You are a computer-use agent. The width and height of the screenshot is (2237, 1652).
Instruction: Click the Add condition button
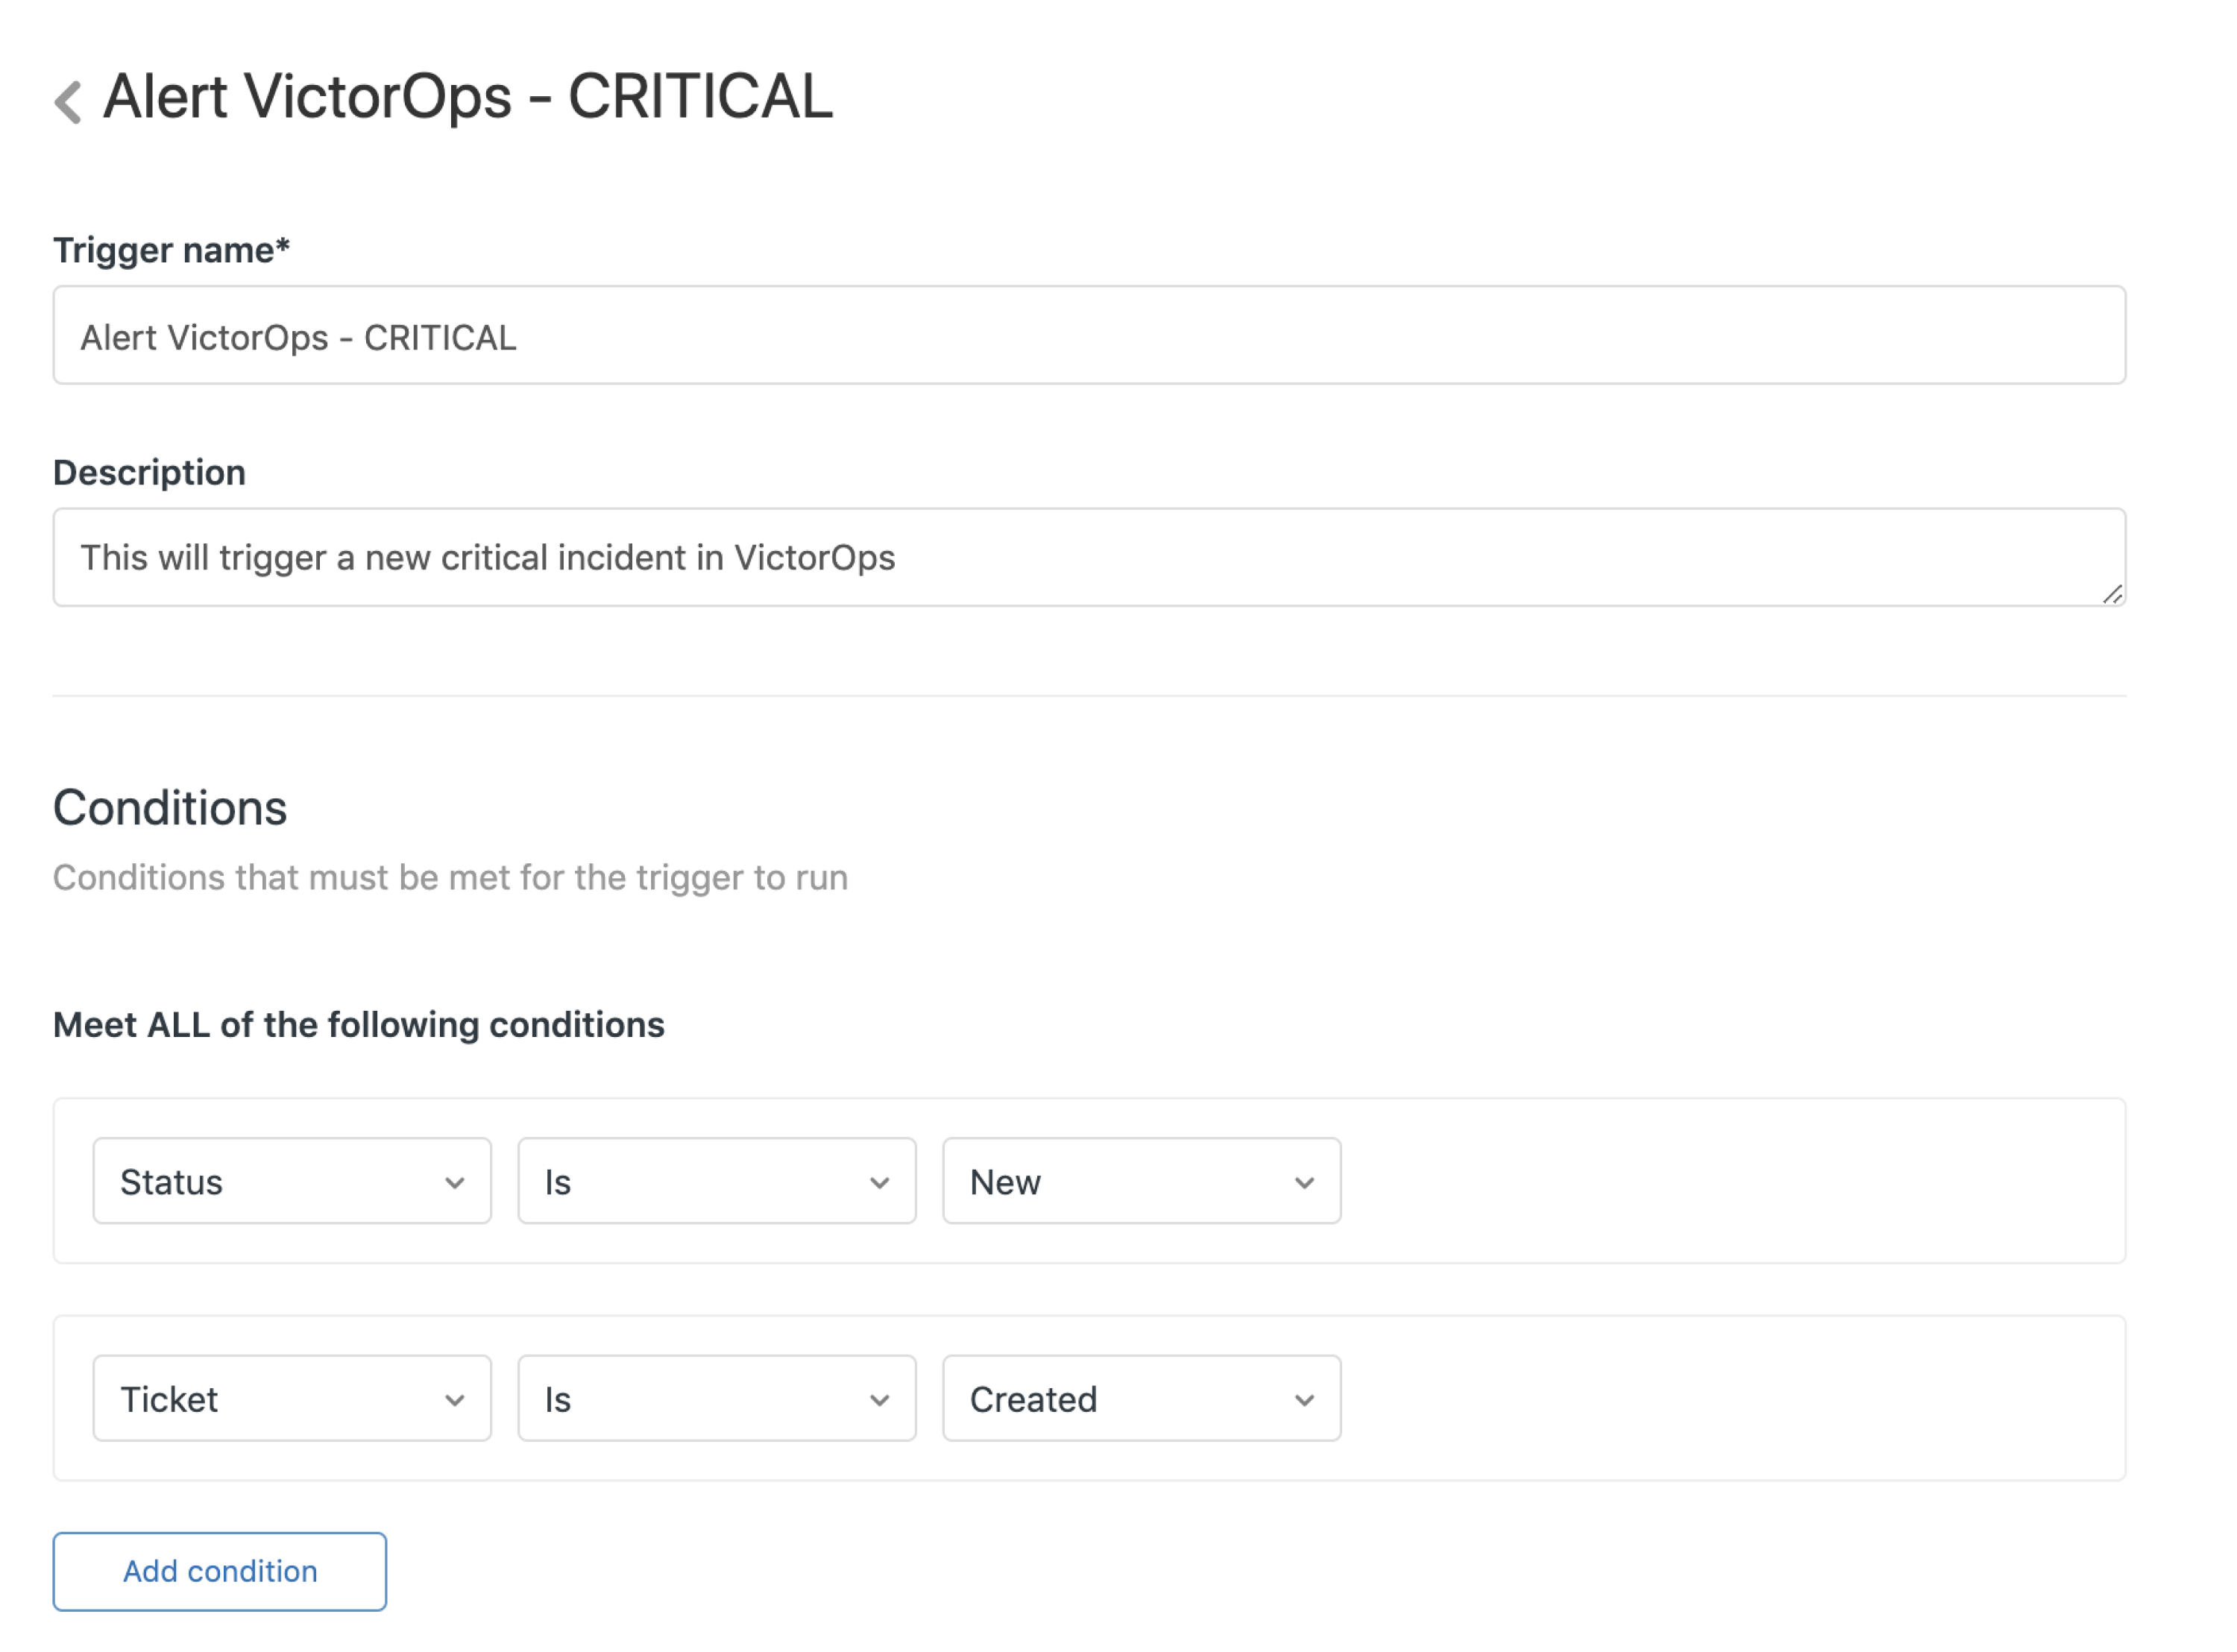coord(219,1571)
